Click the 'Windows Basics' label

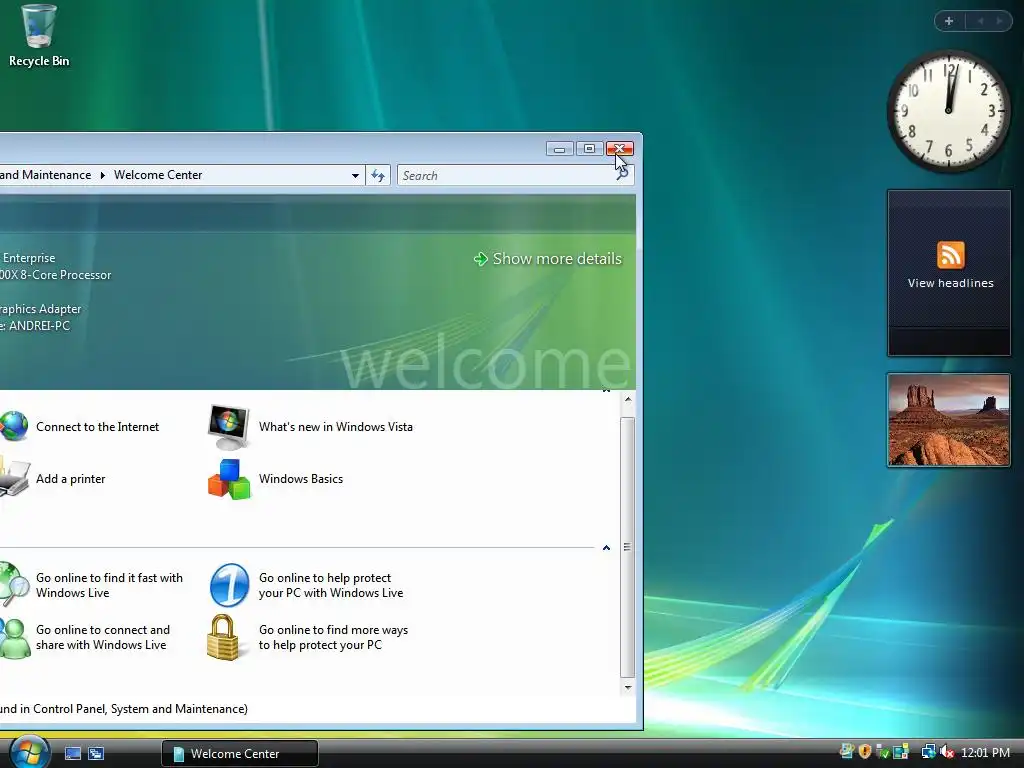pyautogui.click(x=300, y=479)
